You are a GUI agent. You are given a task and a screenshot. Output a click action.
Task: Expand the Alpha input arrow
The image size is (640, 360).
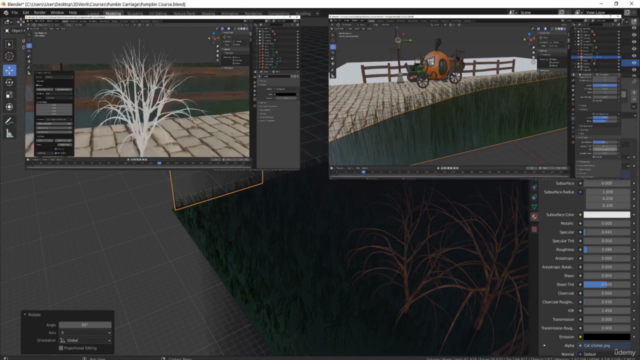(x=544, y=345)
